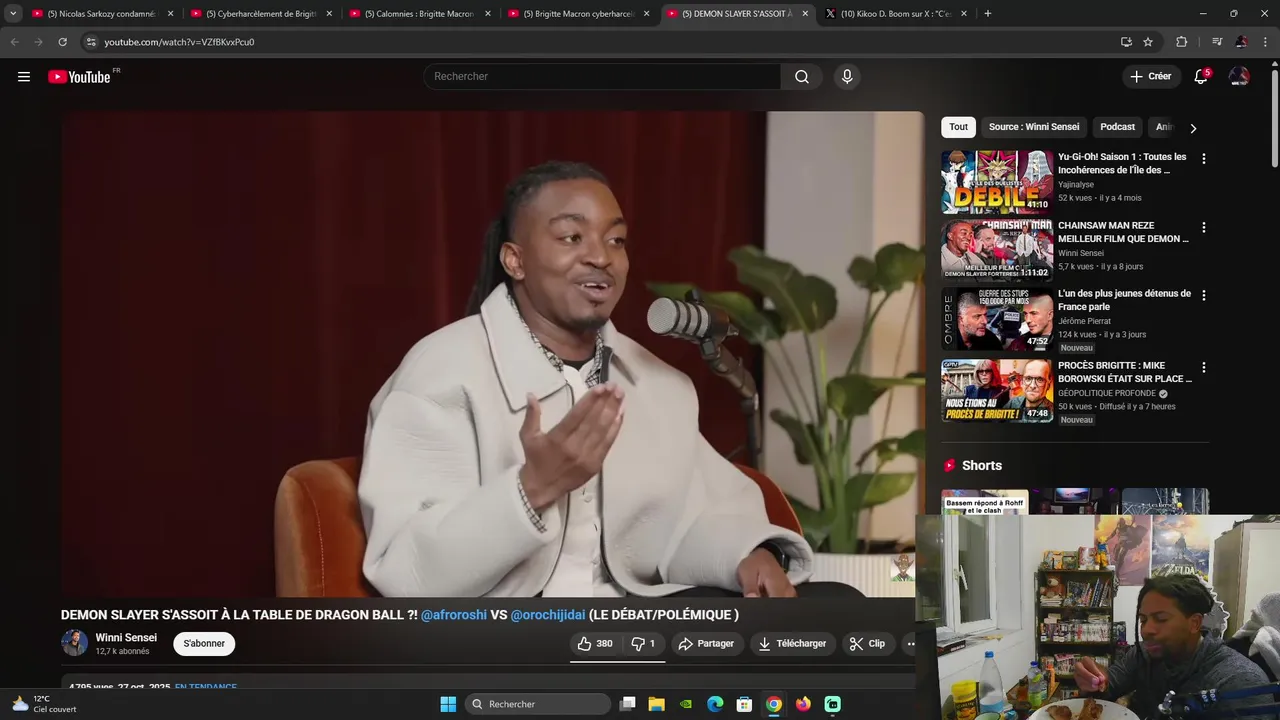Image resolution: width=1280 pixels, height=720 pixels.
Task: Open Microsoft Store from taskbar
Action: click(x=744, y=704)
